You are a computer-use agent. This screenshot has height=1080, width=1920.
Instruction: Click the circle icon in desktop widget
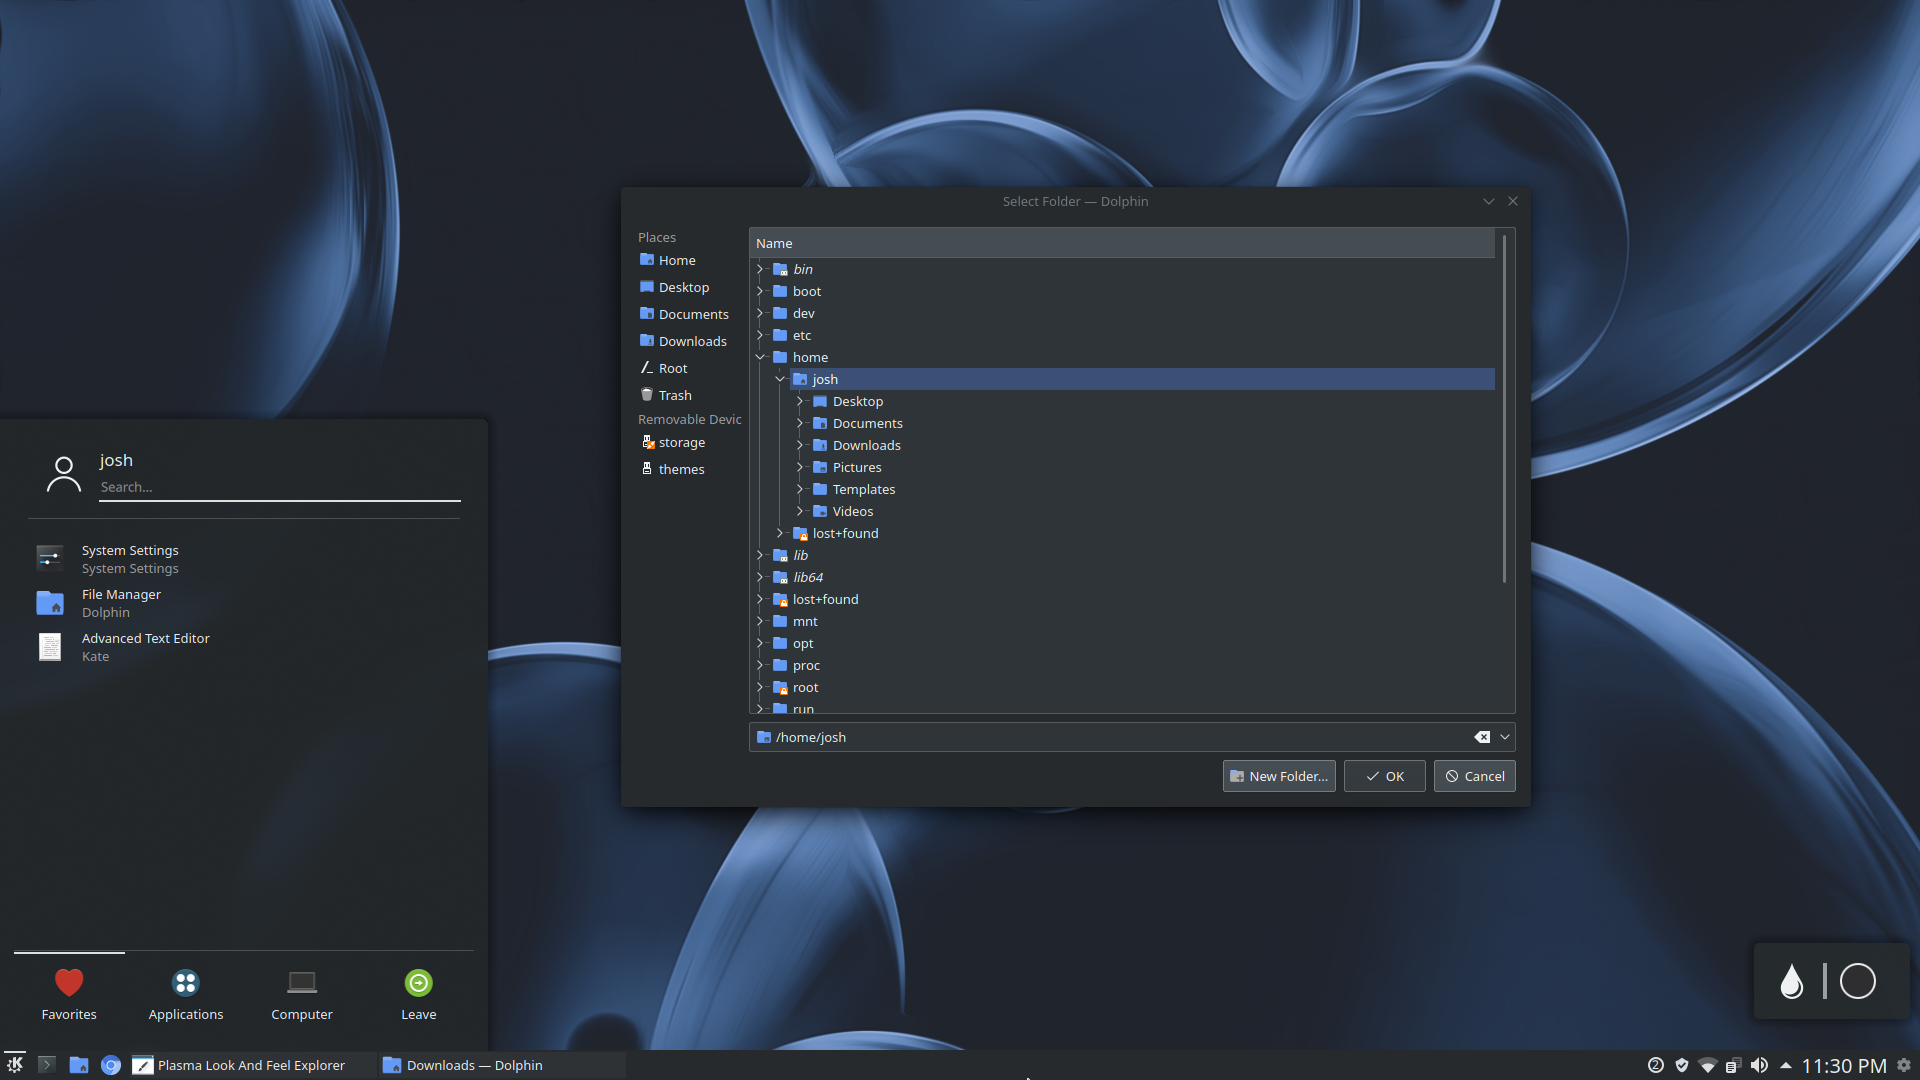coord(1858,981)
